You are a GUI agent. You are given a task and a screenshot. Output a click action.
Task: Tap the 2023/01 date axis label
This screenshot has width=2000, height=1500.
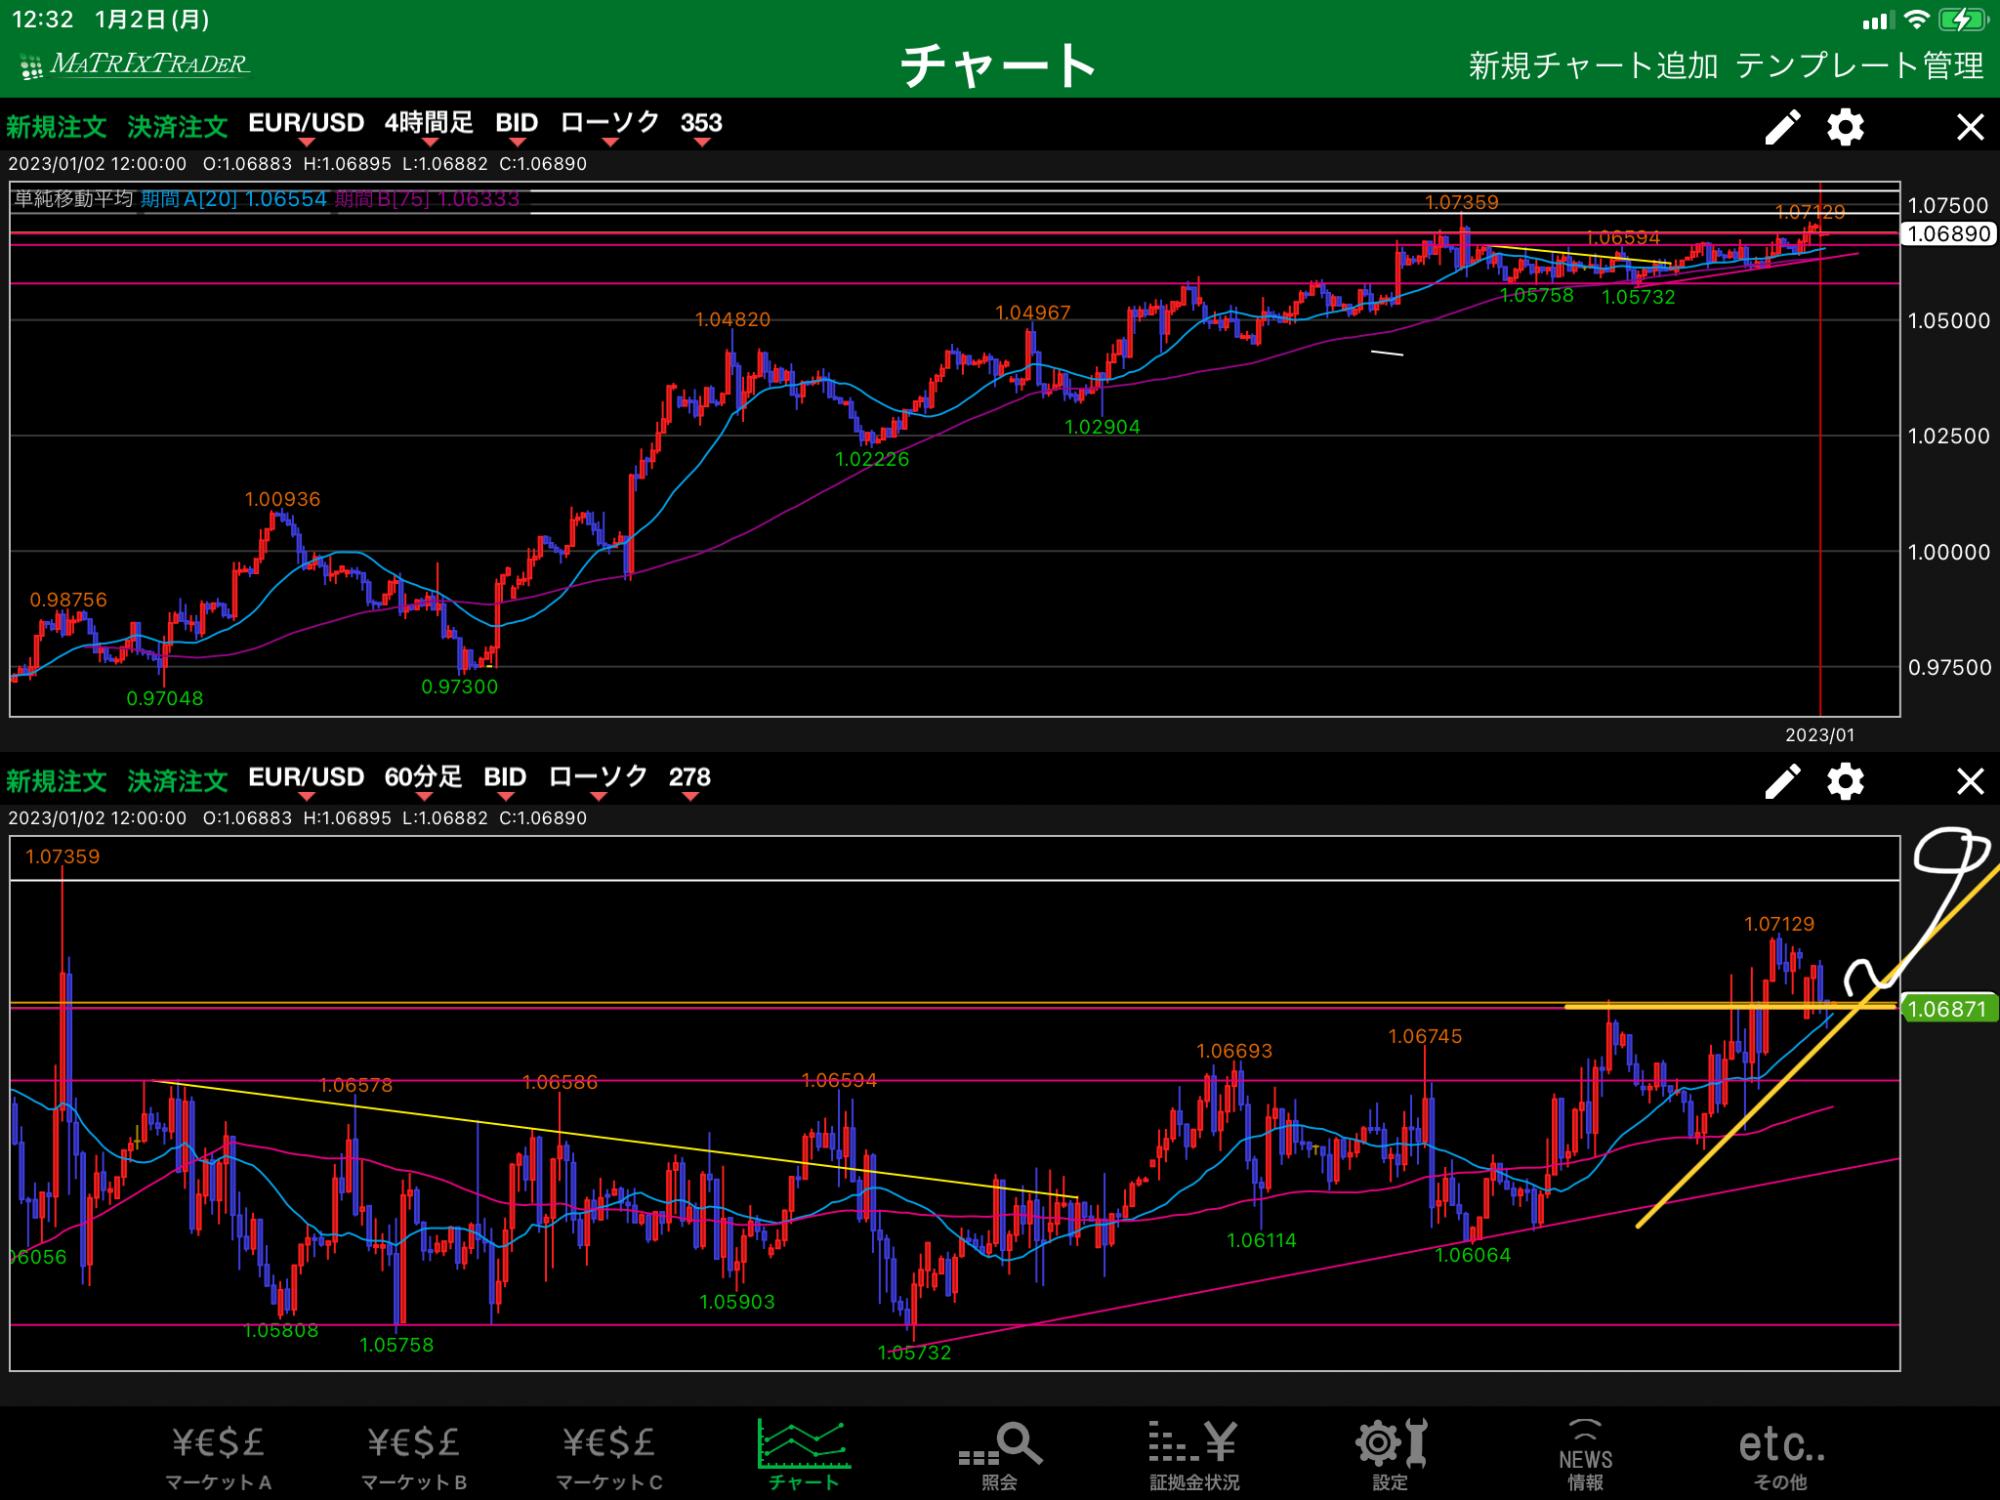(1820, 735)
